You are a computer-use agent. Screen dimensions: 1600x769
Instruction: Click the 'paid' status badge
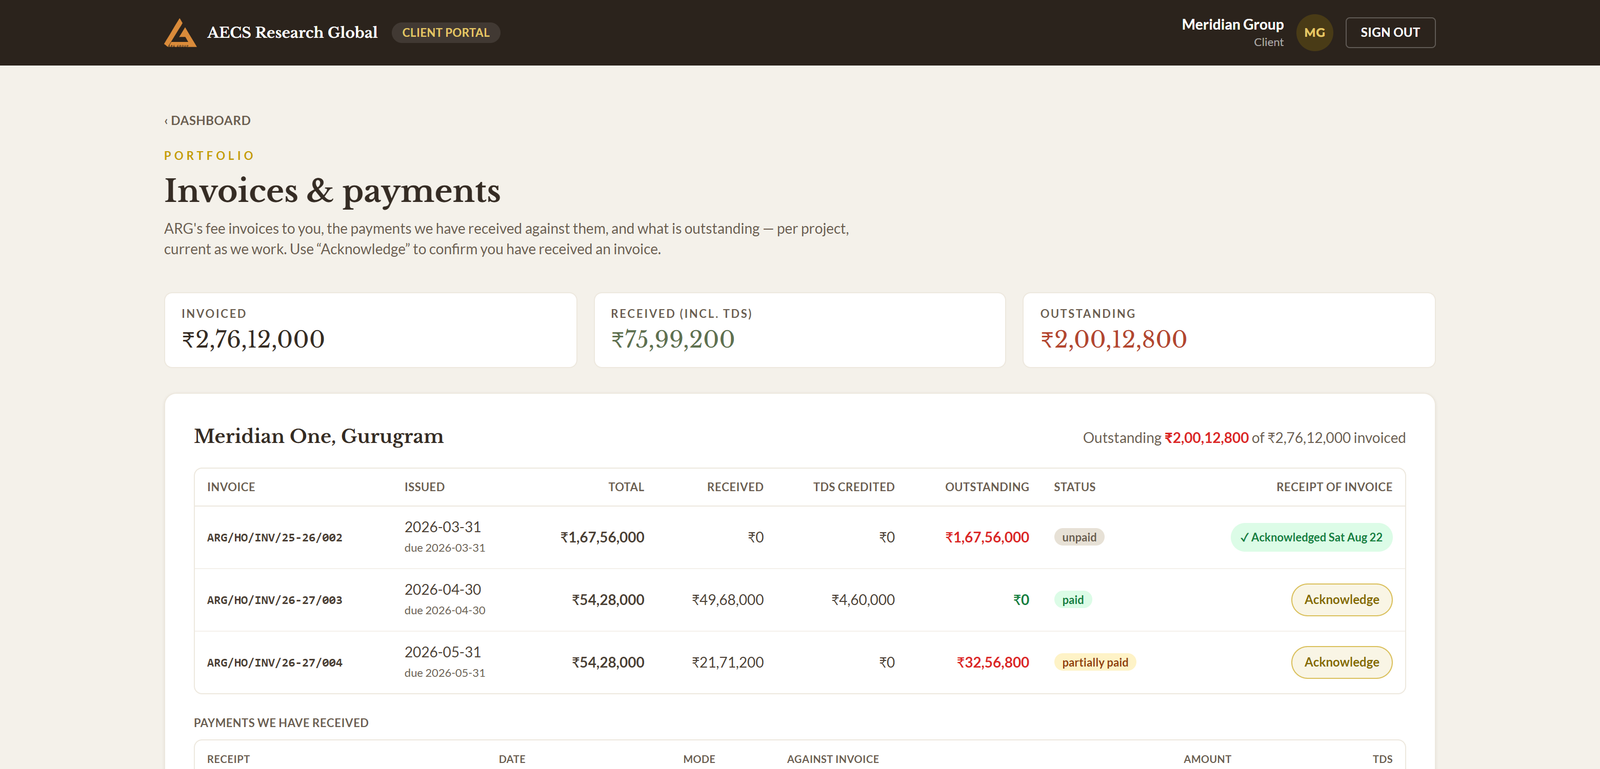1073,600
